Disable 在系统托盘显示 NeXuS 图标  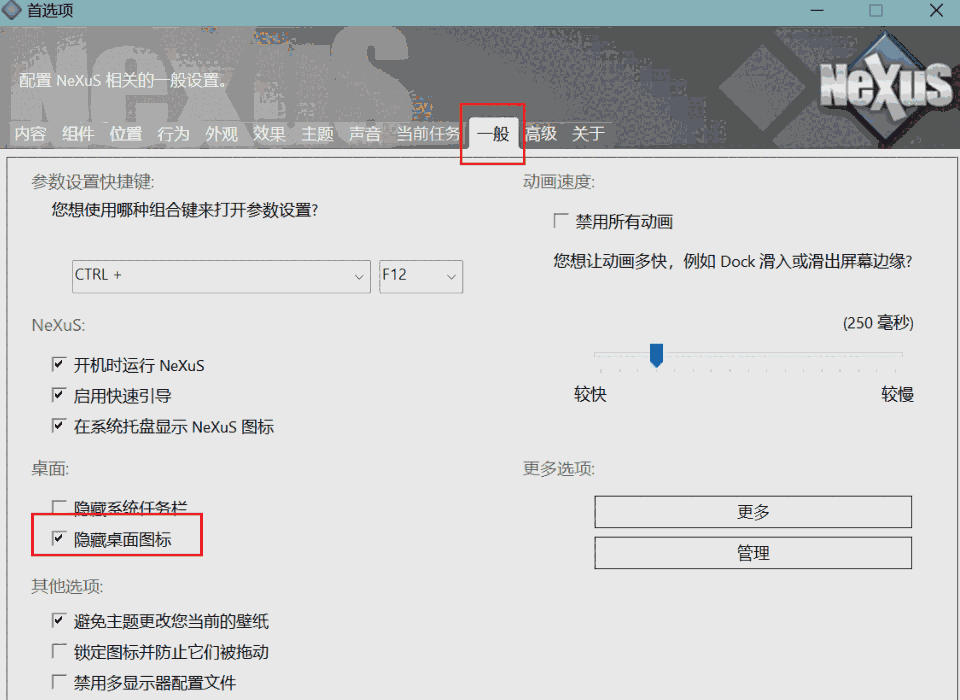coord(59,424)
